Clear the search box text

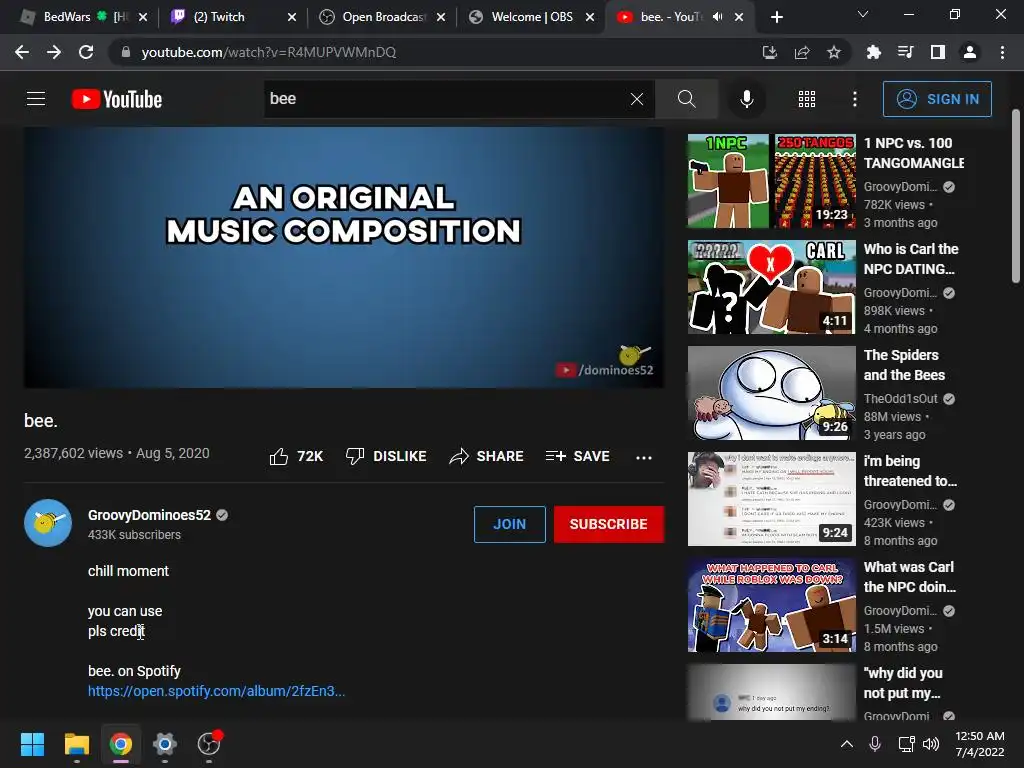click(637, 99)
